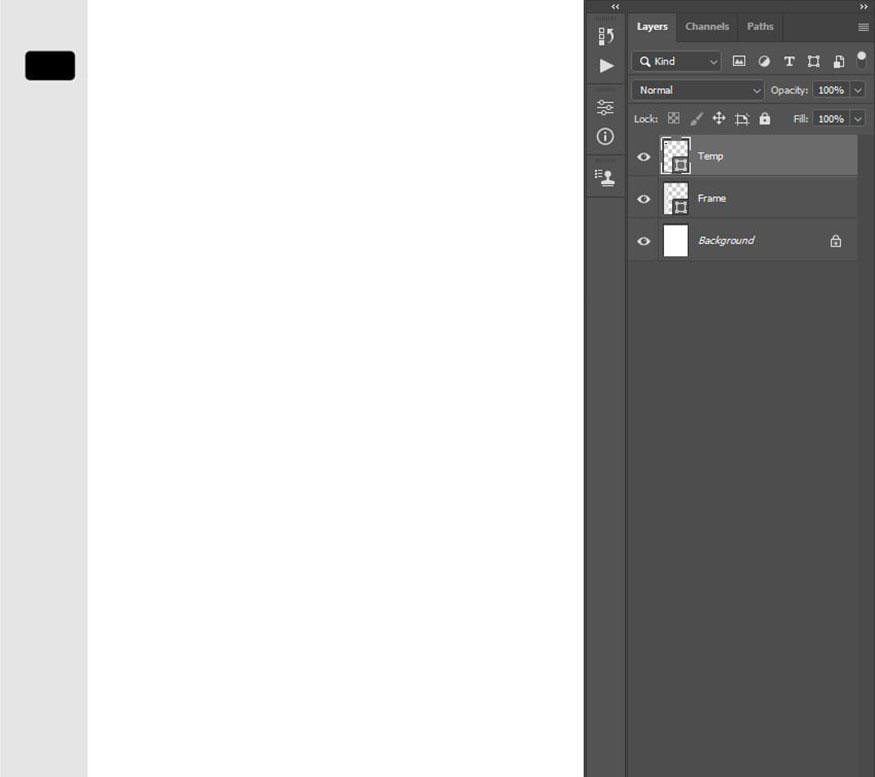
Task: Hide the Frame layer
Action: point(643,199)
